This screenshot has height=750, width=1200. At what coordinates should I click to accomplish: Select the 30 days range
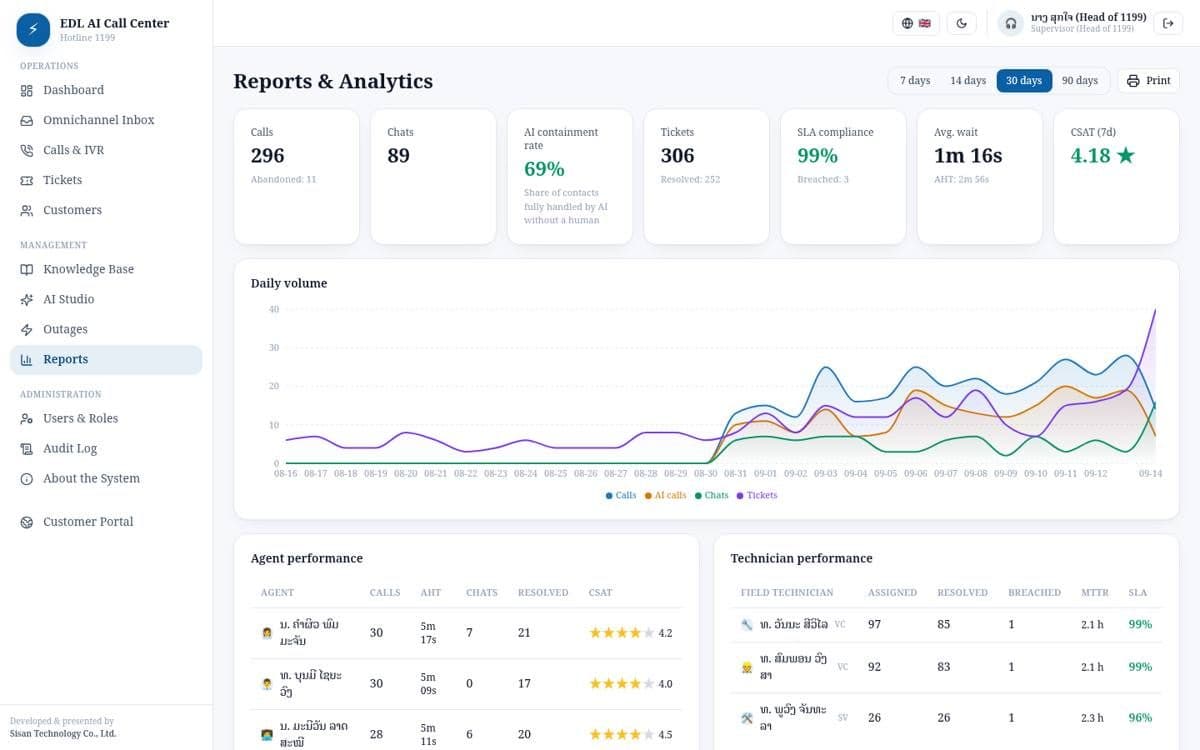coord(1024,80)
